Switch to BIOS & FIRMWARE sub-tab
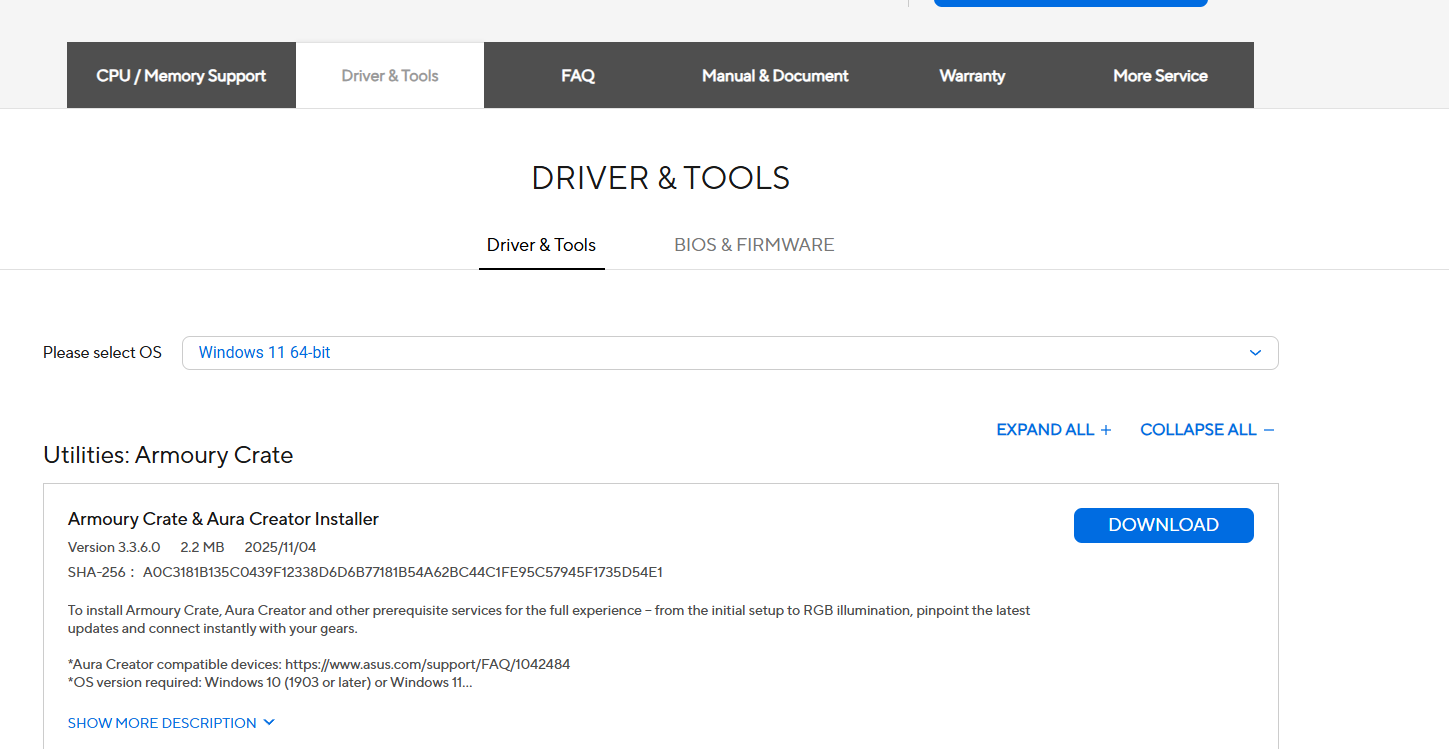1449x749 pixels. tap(754, 245)
